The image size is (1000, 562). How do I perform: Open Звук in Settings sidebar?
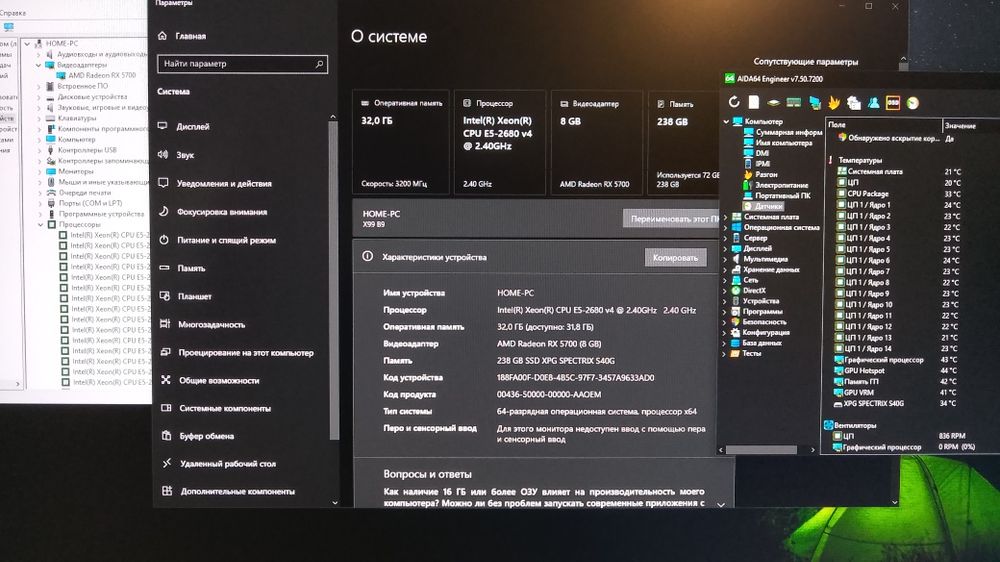[x=185, y=154]
